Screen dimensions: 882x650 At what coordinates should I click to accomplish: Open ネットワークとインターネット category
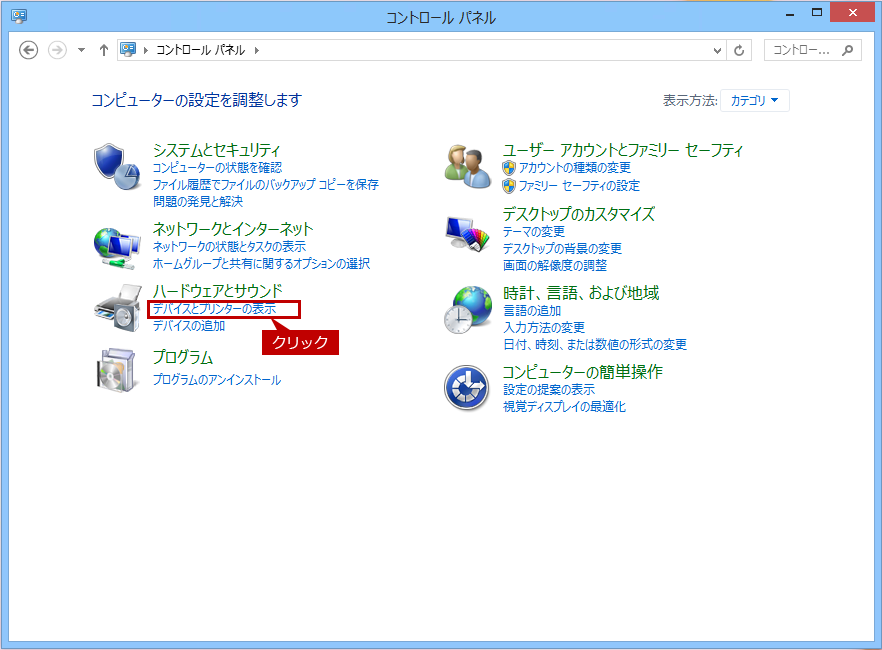point(233,229)
